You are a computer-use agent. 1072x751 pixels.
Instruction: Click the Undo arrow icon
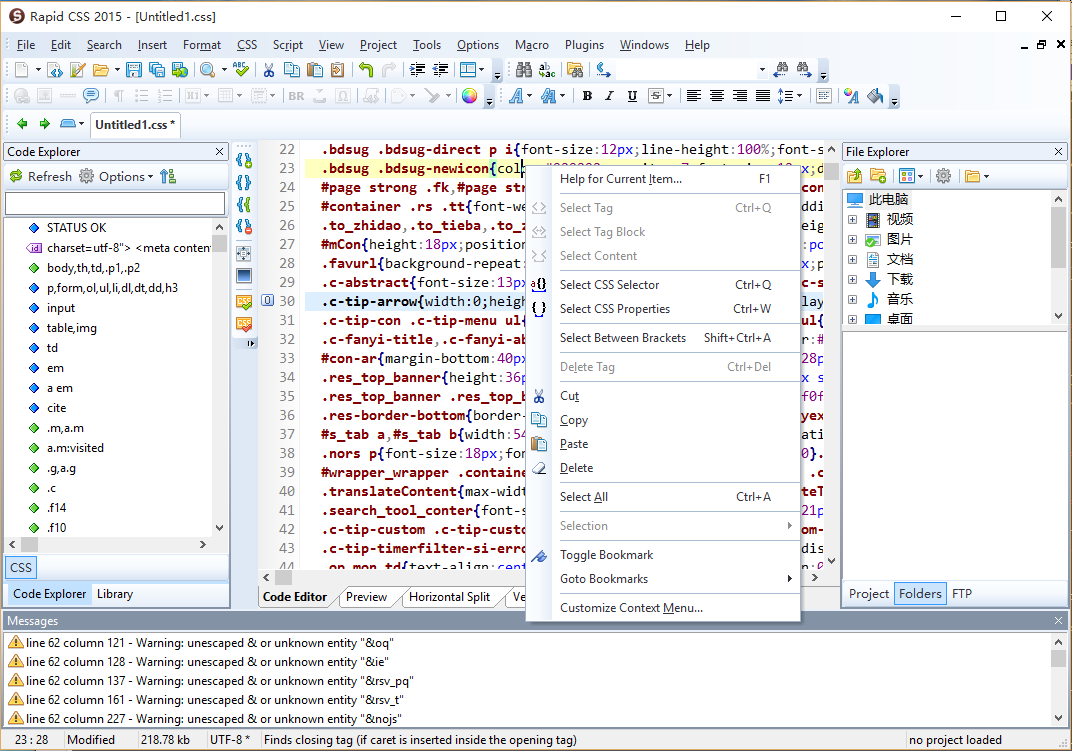point(365,70)
